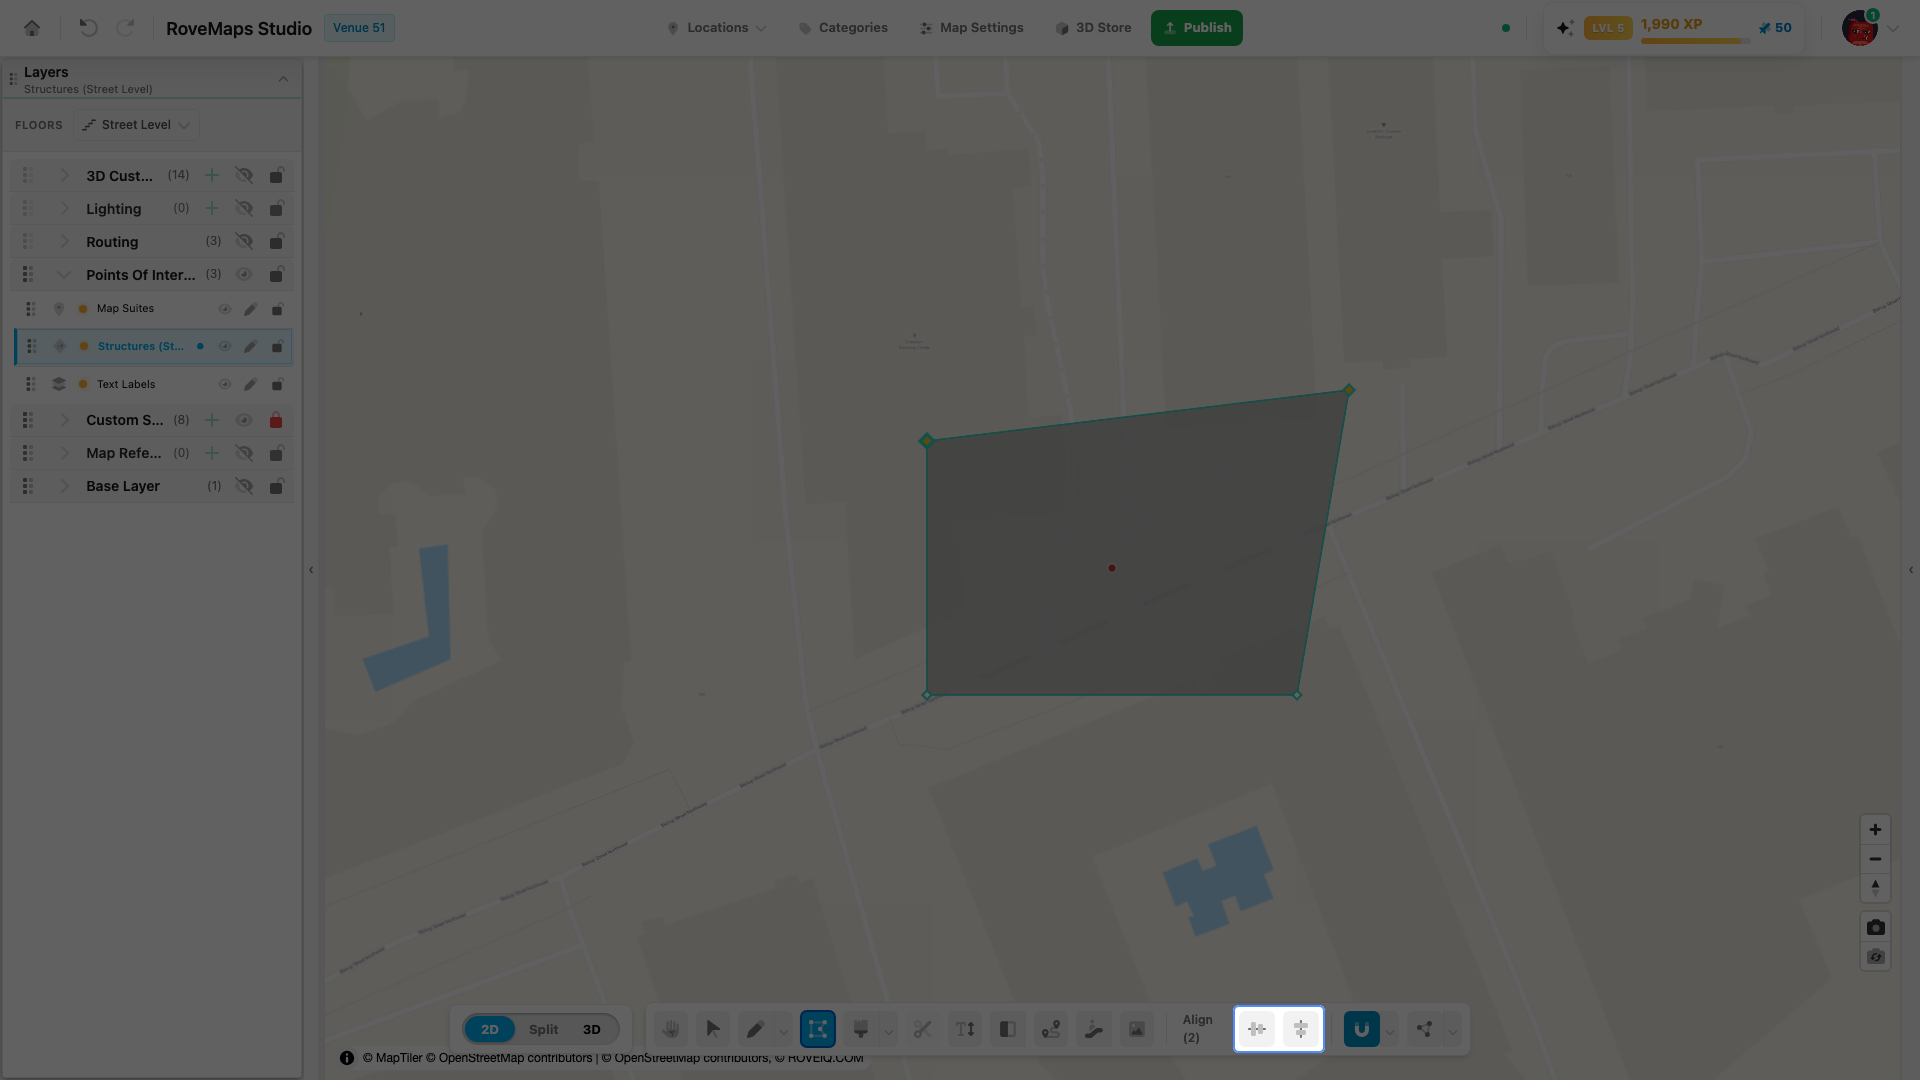Go to home icon
The width and height of the screenshot is (1920, 1080).
click(x=32, y=28)
